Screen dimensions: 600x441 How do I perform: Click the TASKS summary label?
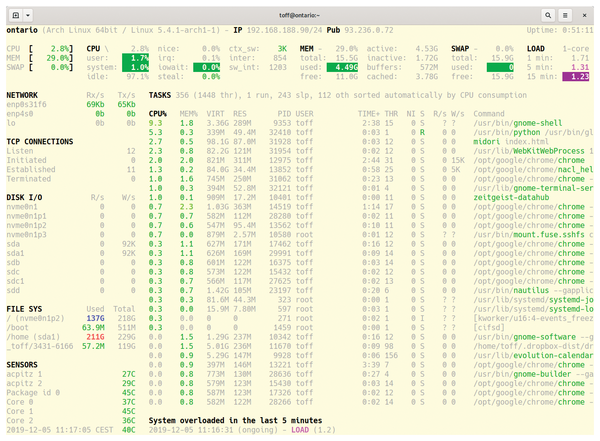pyautogui.click(x=160, y=95)
